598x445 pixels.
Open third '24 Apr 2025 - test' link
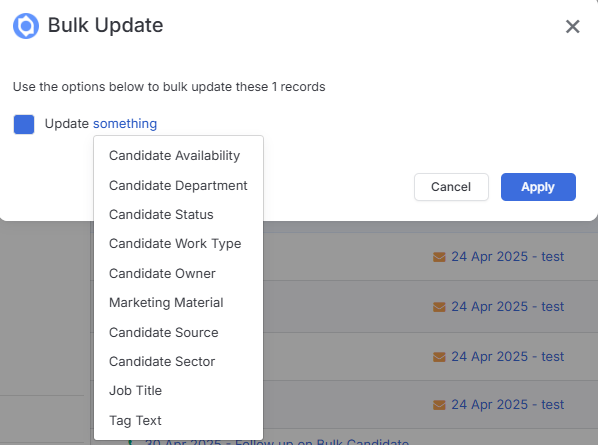coord(508,357)
